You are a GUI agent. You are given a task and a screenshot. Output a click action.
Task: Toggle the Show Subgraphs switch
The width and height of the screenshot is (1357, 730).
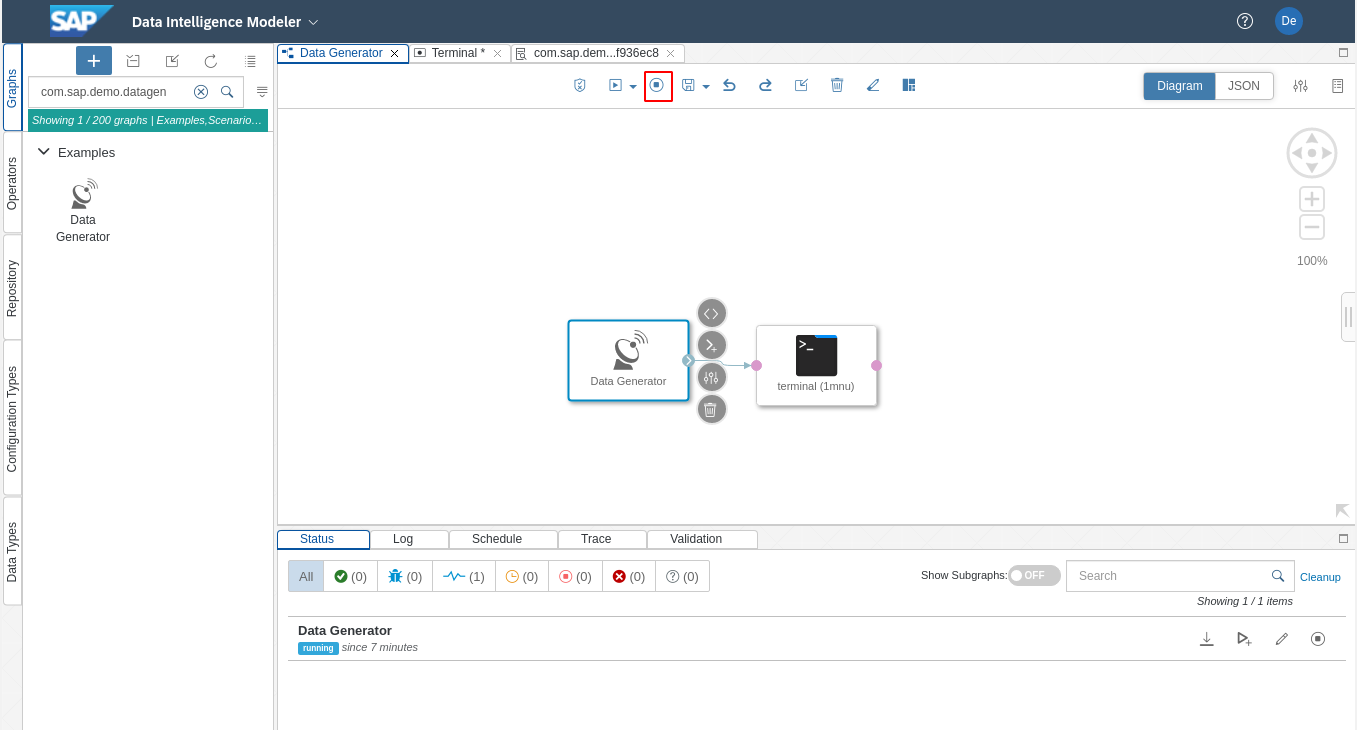(1034, 575)
